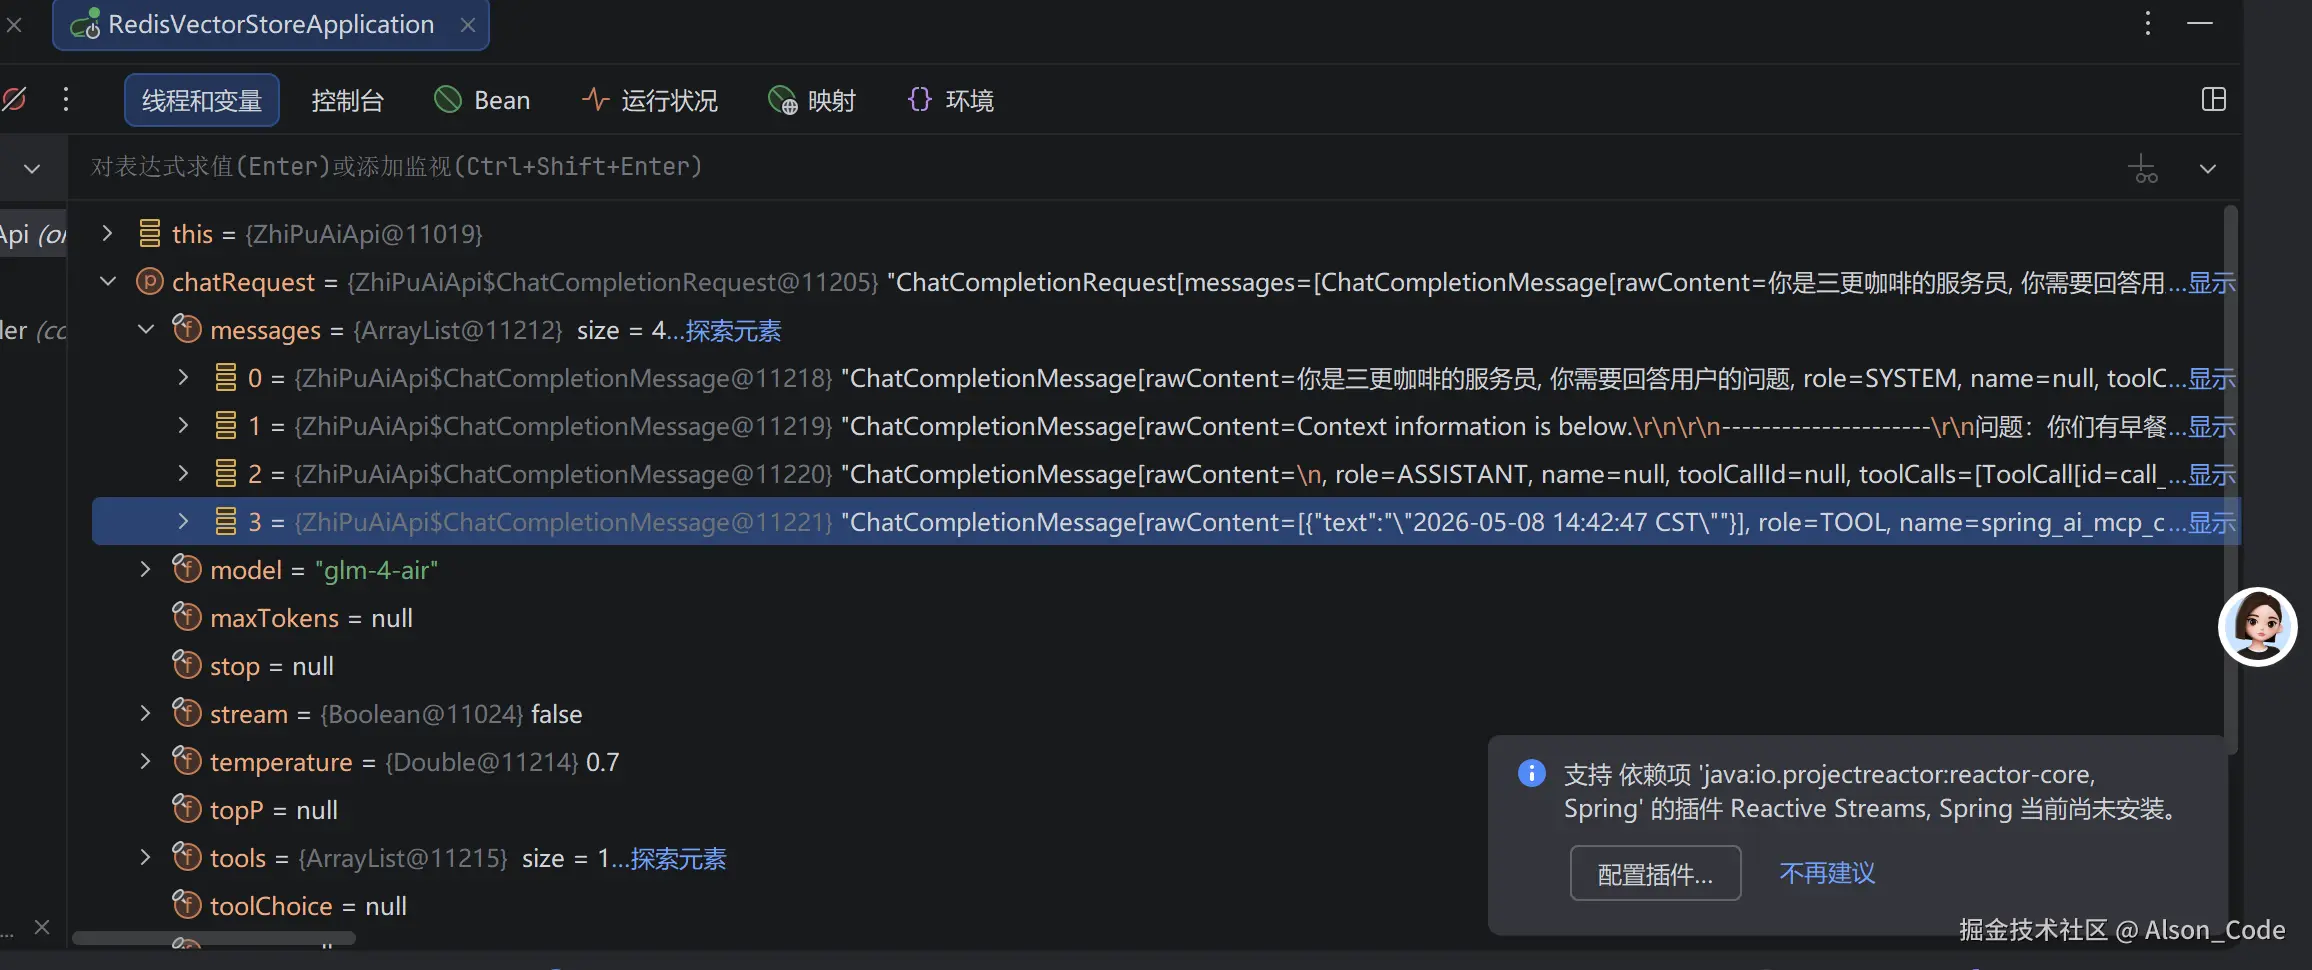Switch to the Bean tab
This screenshot has height=970, width=2312.
483,100
